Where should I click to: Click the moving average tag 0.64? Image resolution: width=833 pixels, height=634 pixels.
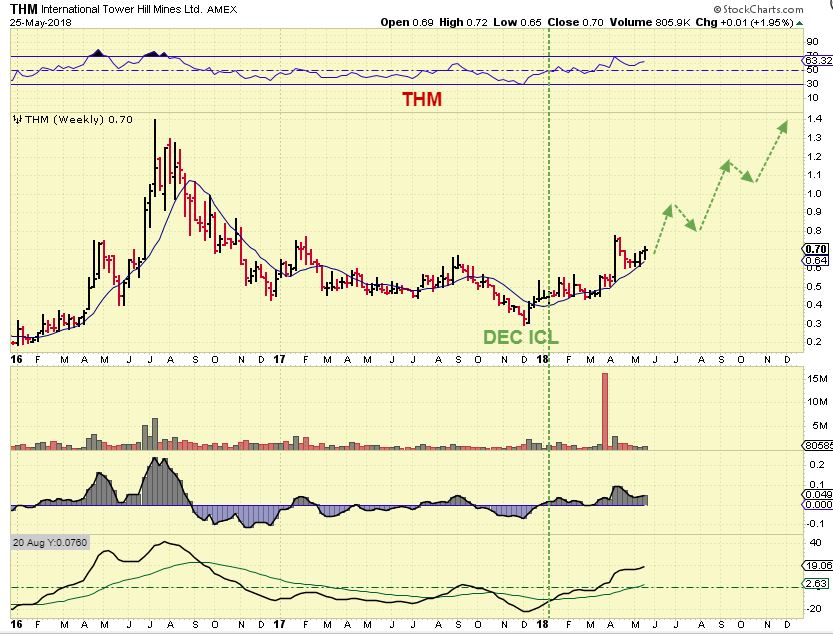[815, 260]
